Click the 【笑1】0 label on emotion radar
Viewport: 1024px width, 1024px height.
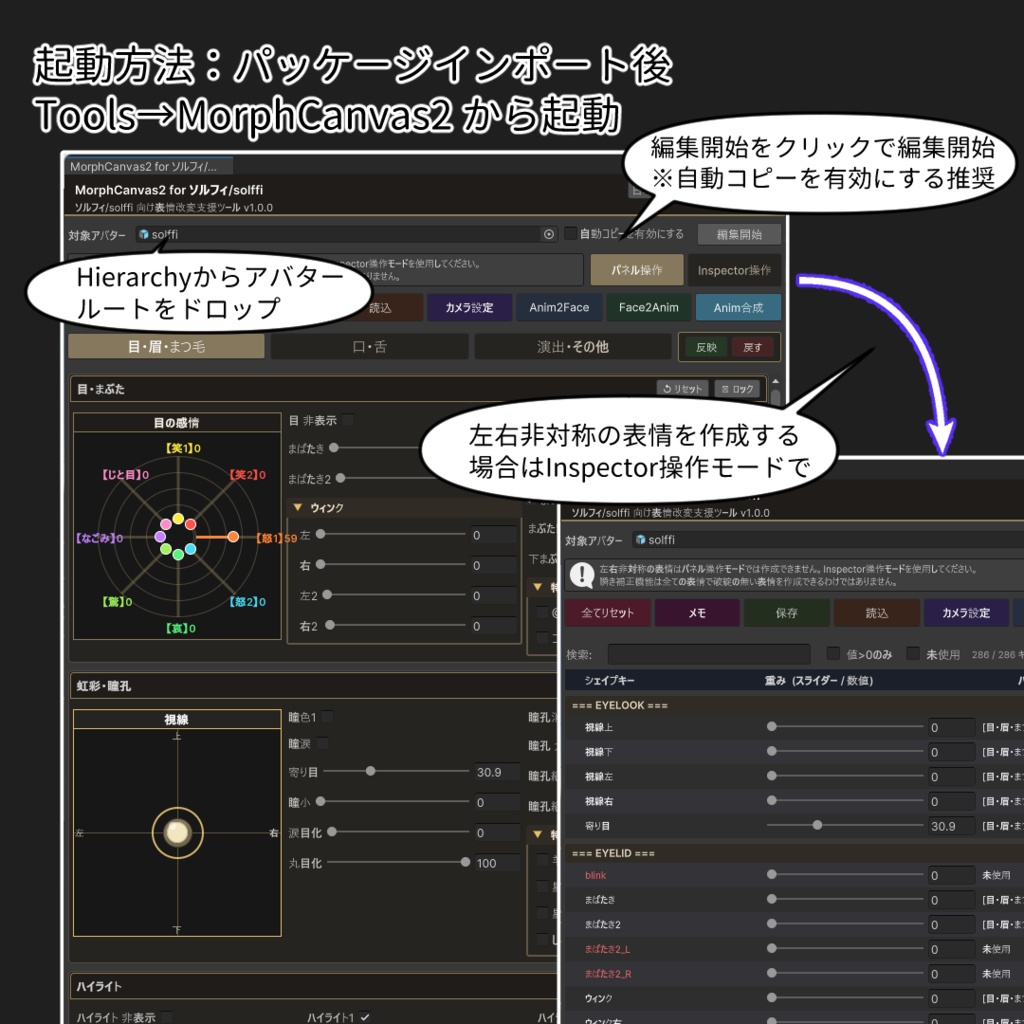[182, 448]
